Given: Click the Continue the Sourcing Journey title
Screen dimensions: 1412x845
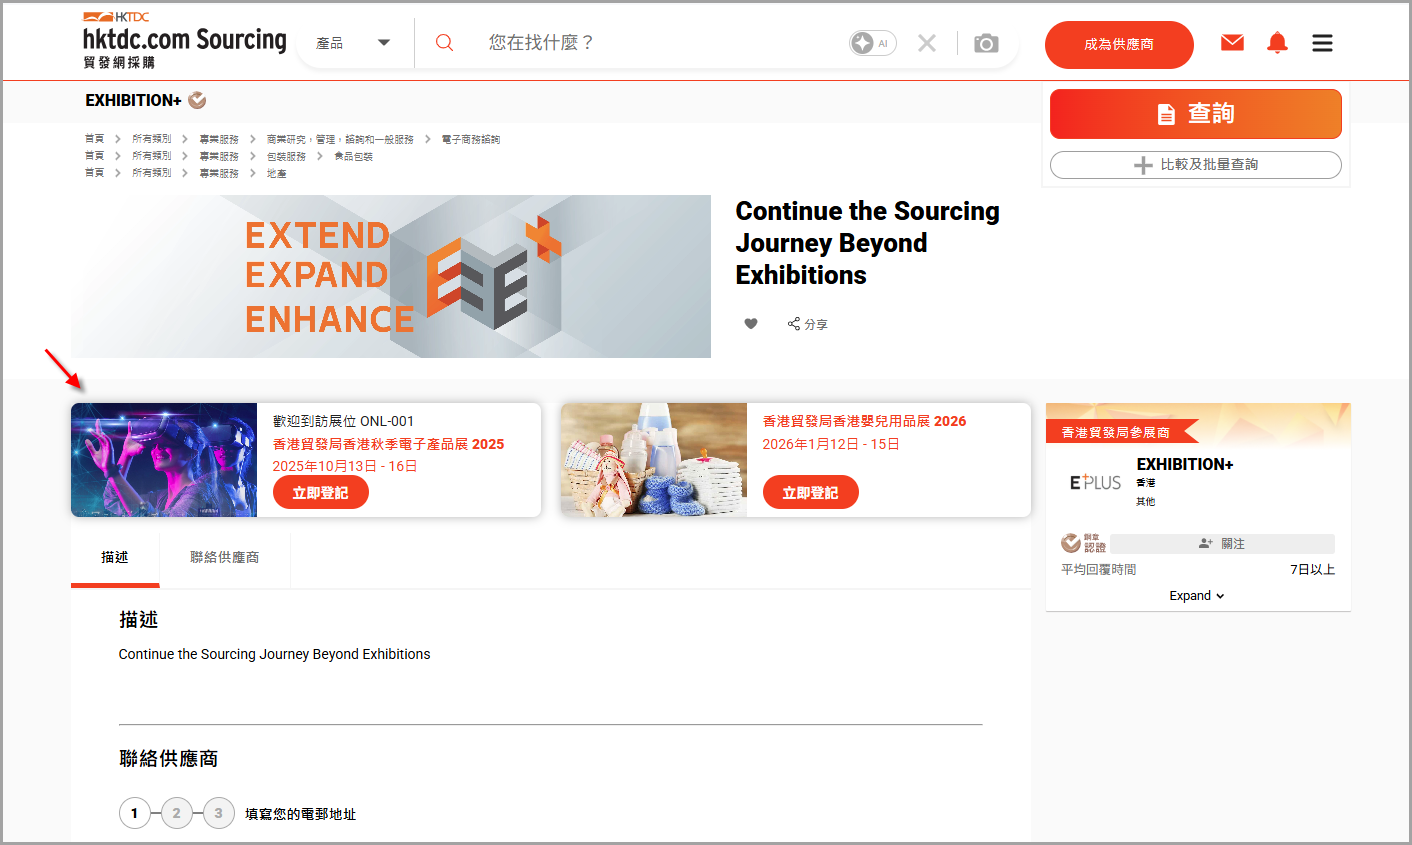Looking at the screenshot, I should [x=868, y=243].
